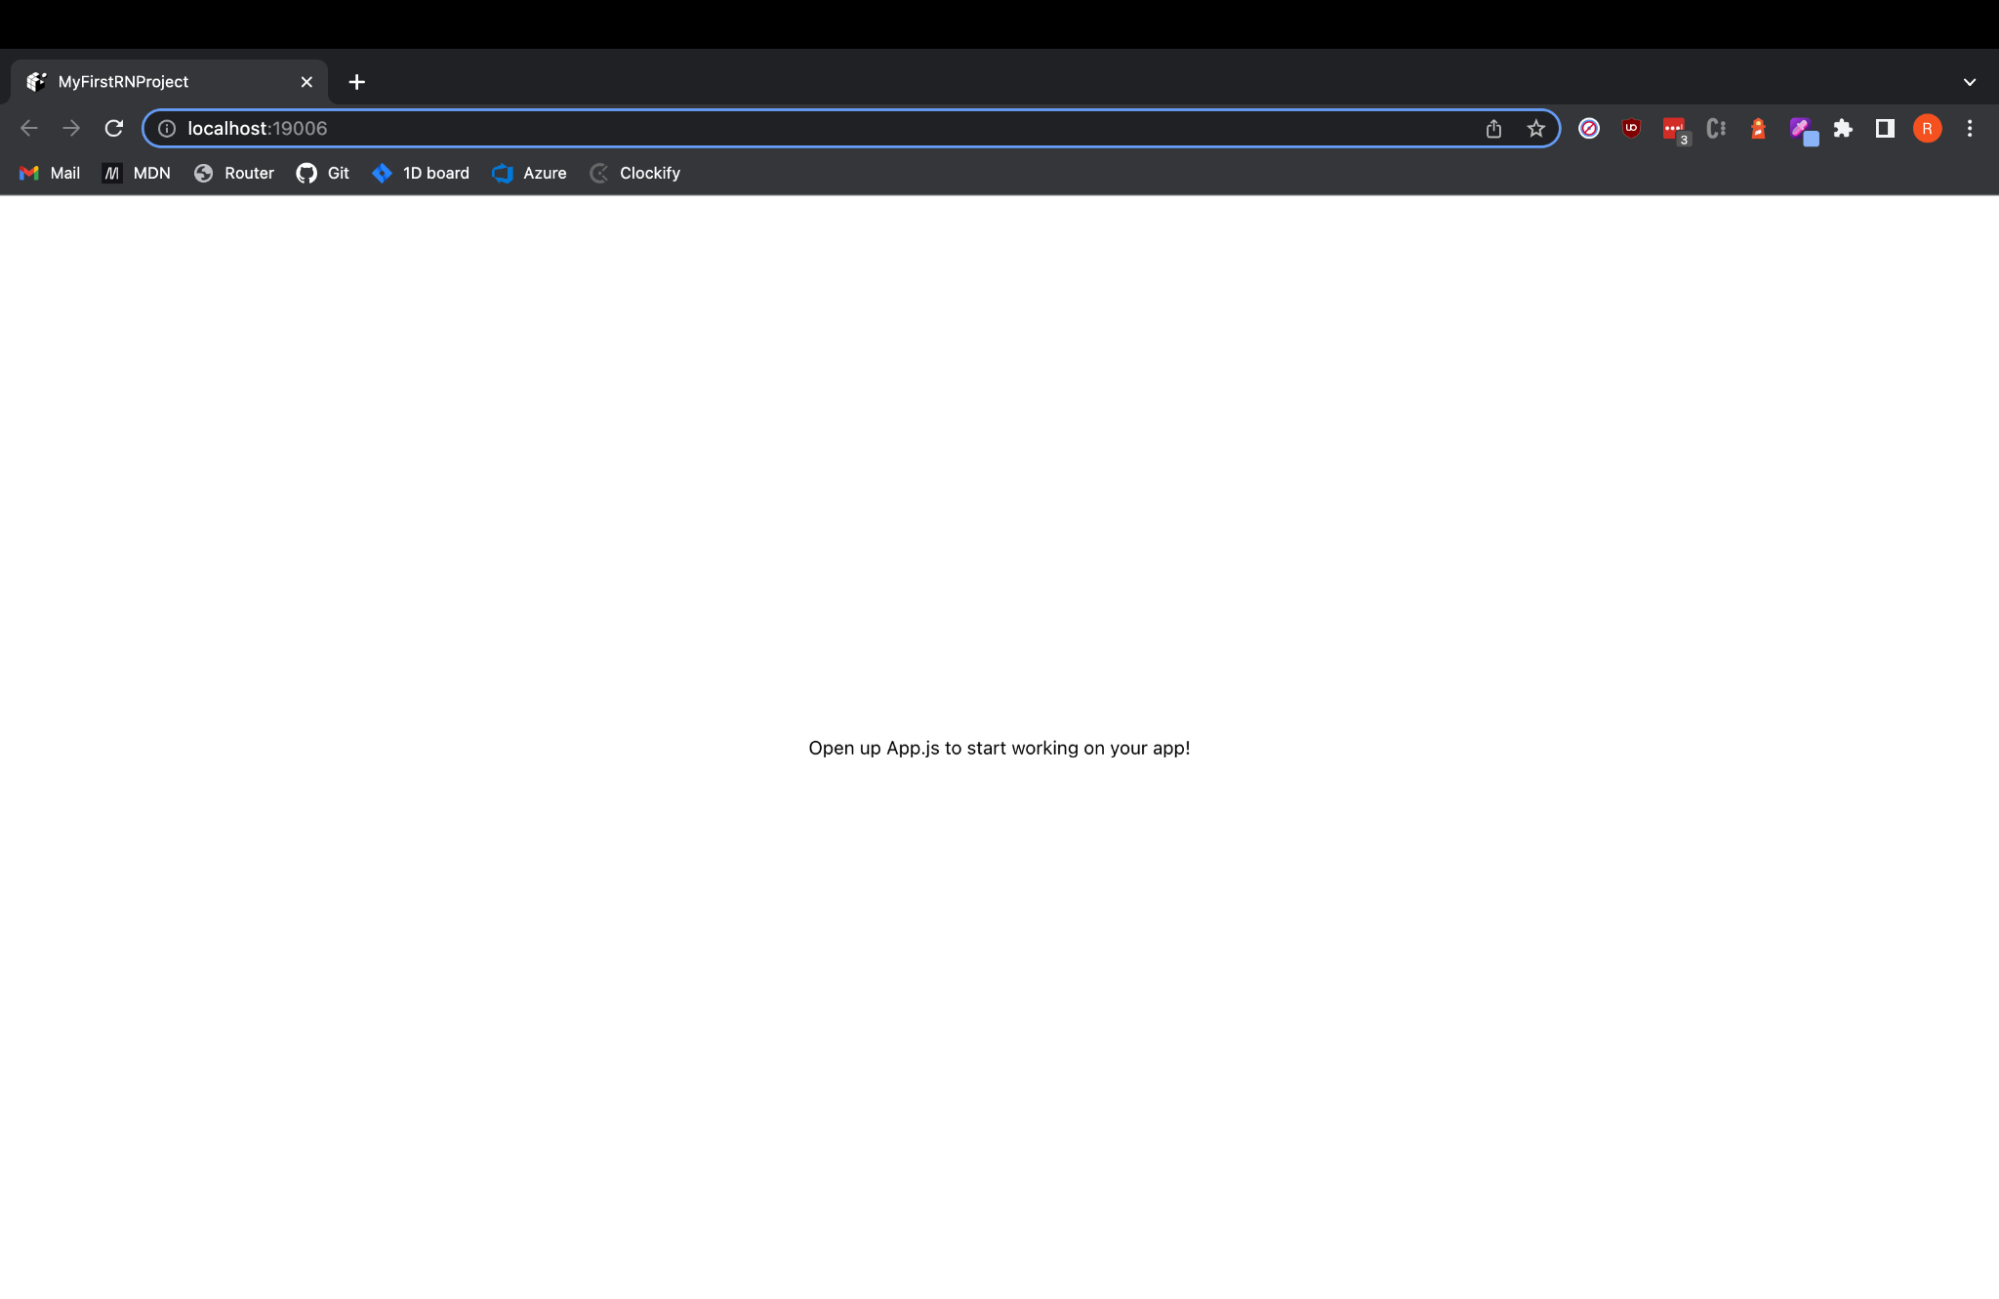Click the share page icon in address bar
This screenshot has width=1999, height=1299.
click(x=1493, y=128)
